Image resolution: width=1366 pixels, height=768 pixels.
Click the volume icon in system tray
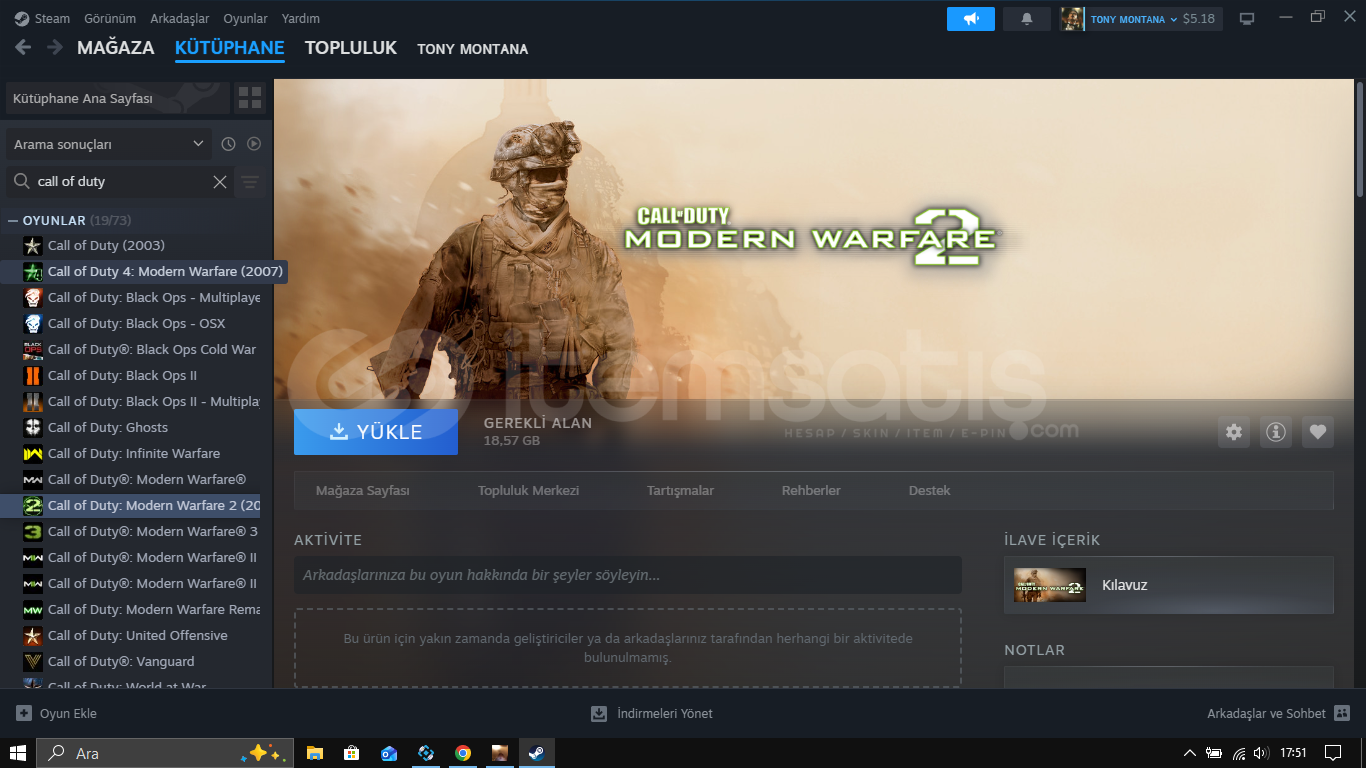[x=1261, y=753]
